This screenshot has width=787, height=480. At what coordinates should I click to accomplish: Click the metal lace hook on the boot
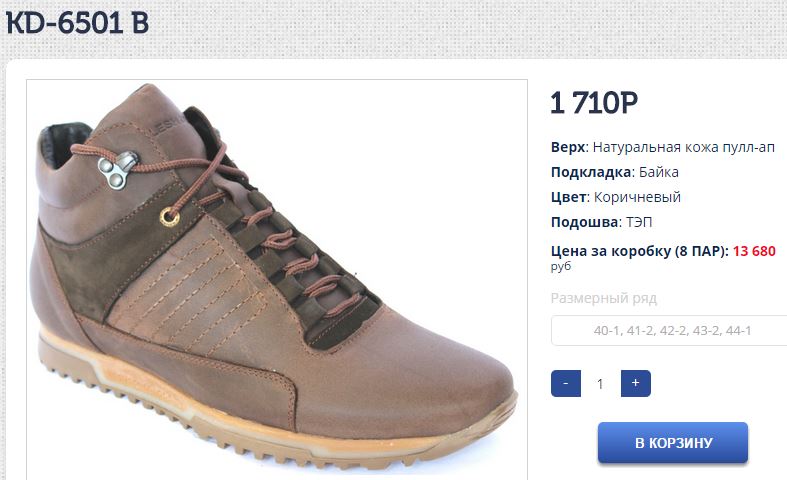pyautogui.click(x=118, y=170)
